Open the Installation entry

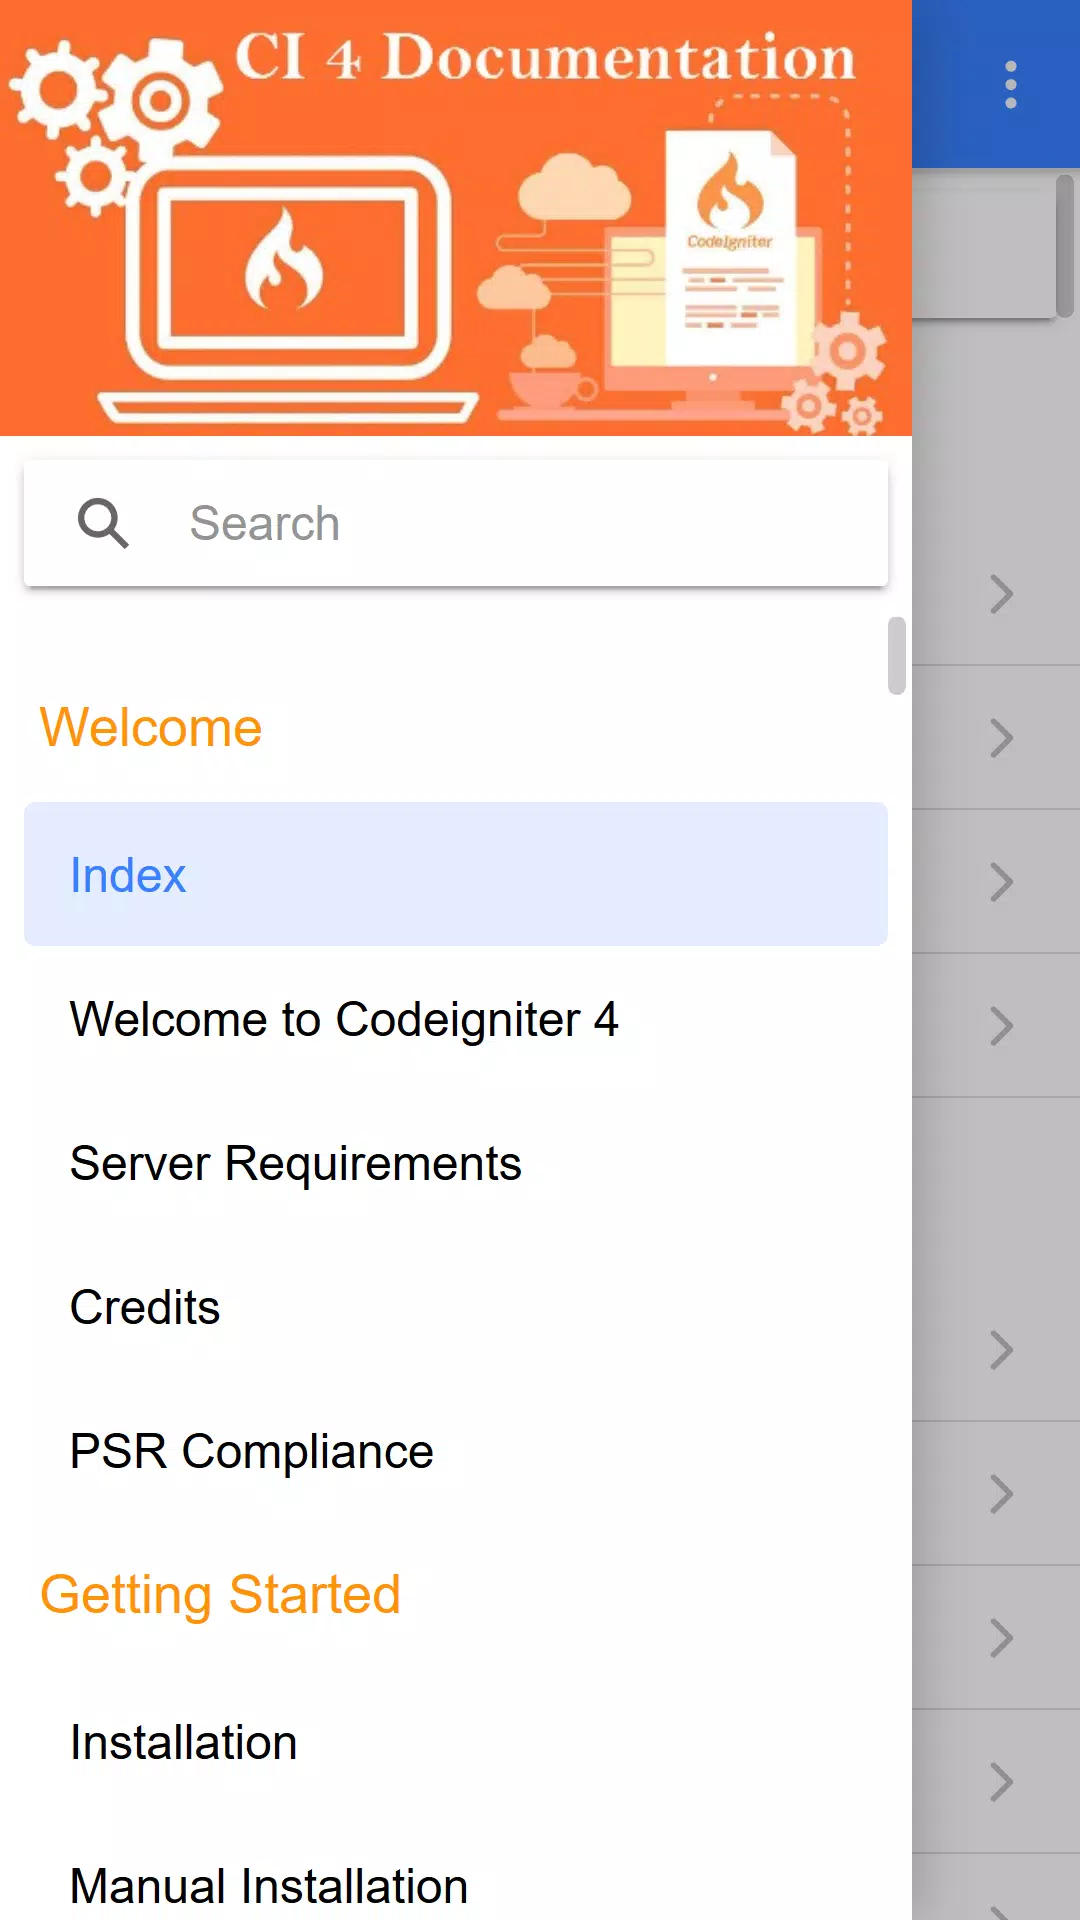(456, 1743)
